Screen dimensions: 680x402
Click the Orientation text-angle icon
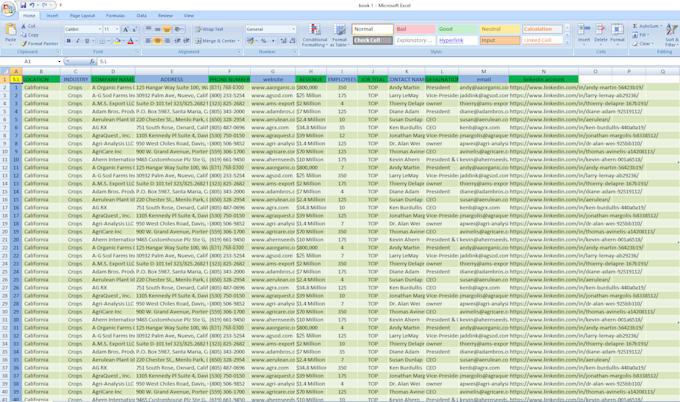click(x=178, y=29)
